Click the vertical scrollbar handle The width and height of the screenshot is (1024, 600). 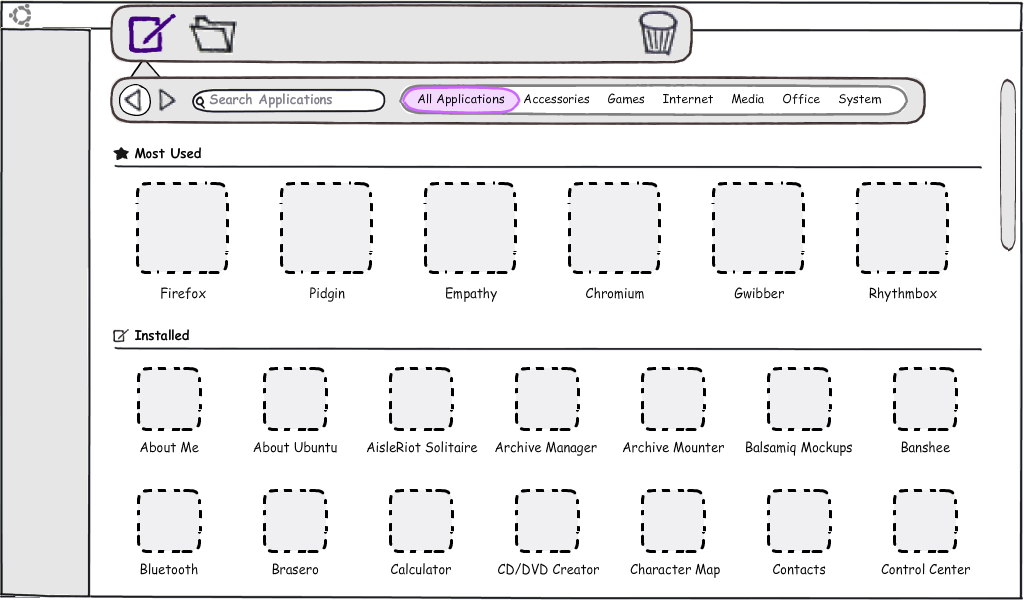point(1008,165)
